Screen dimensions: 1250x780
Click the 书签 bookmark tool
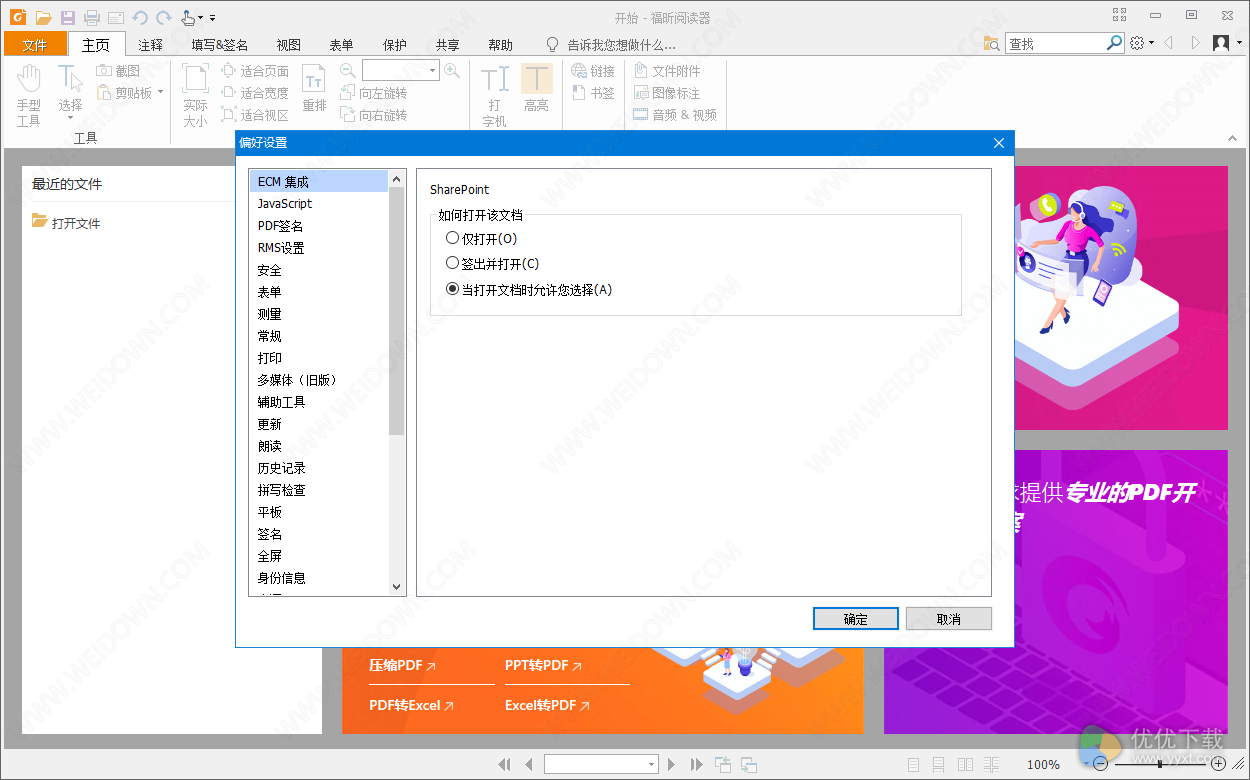(593, 93)
